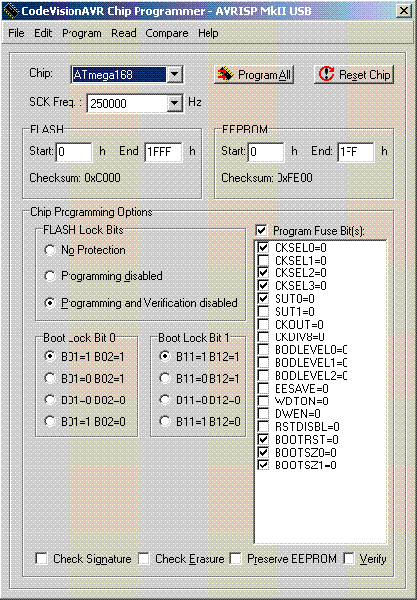Uncheck the CKSEL2=0 fuse bit
The width and height of the screenshot is (417, 600).
263,273
